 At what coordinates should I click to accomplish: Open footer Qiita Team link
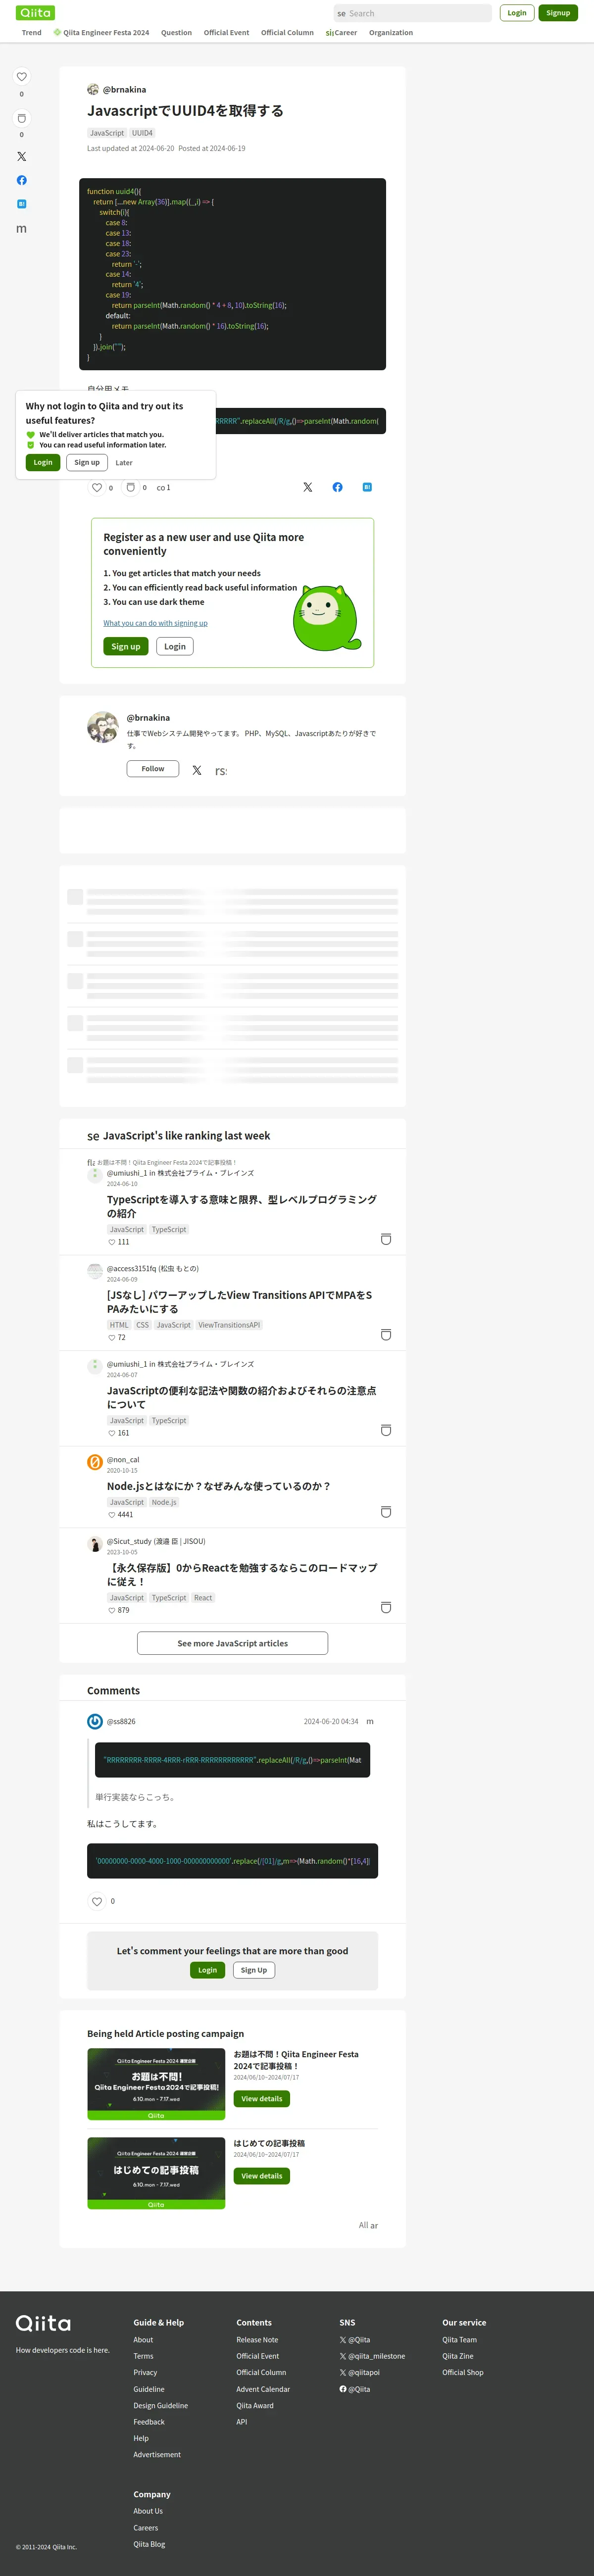click(460, 2339)
